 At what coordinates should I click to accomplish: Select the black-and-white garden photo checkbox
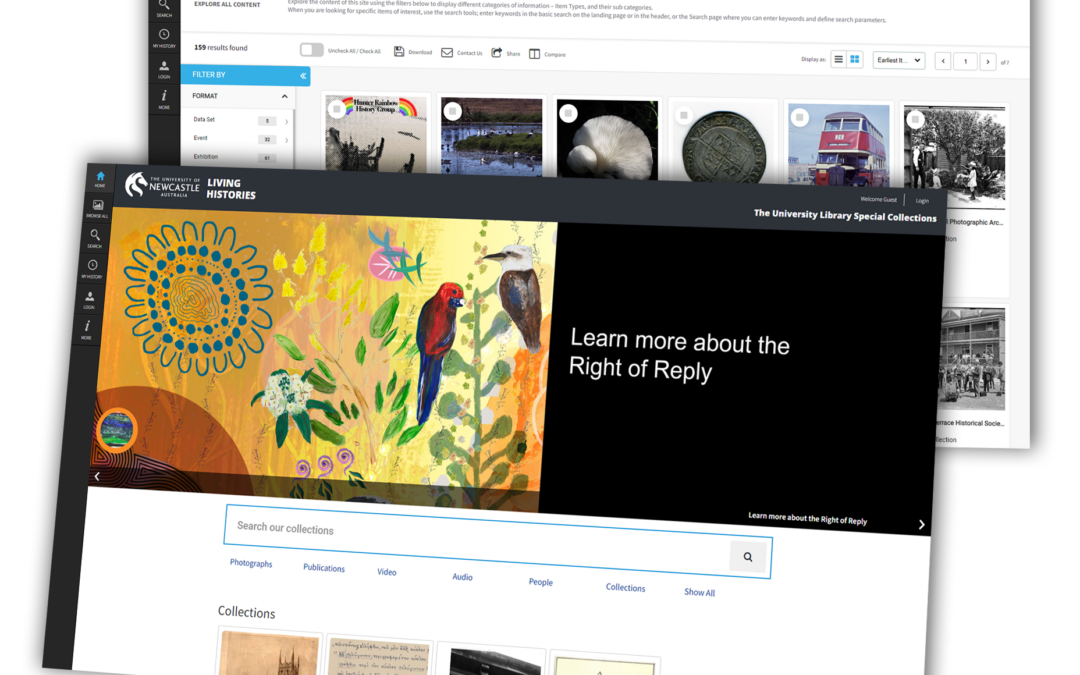915,119
